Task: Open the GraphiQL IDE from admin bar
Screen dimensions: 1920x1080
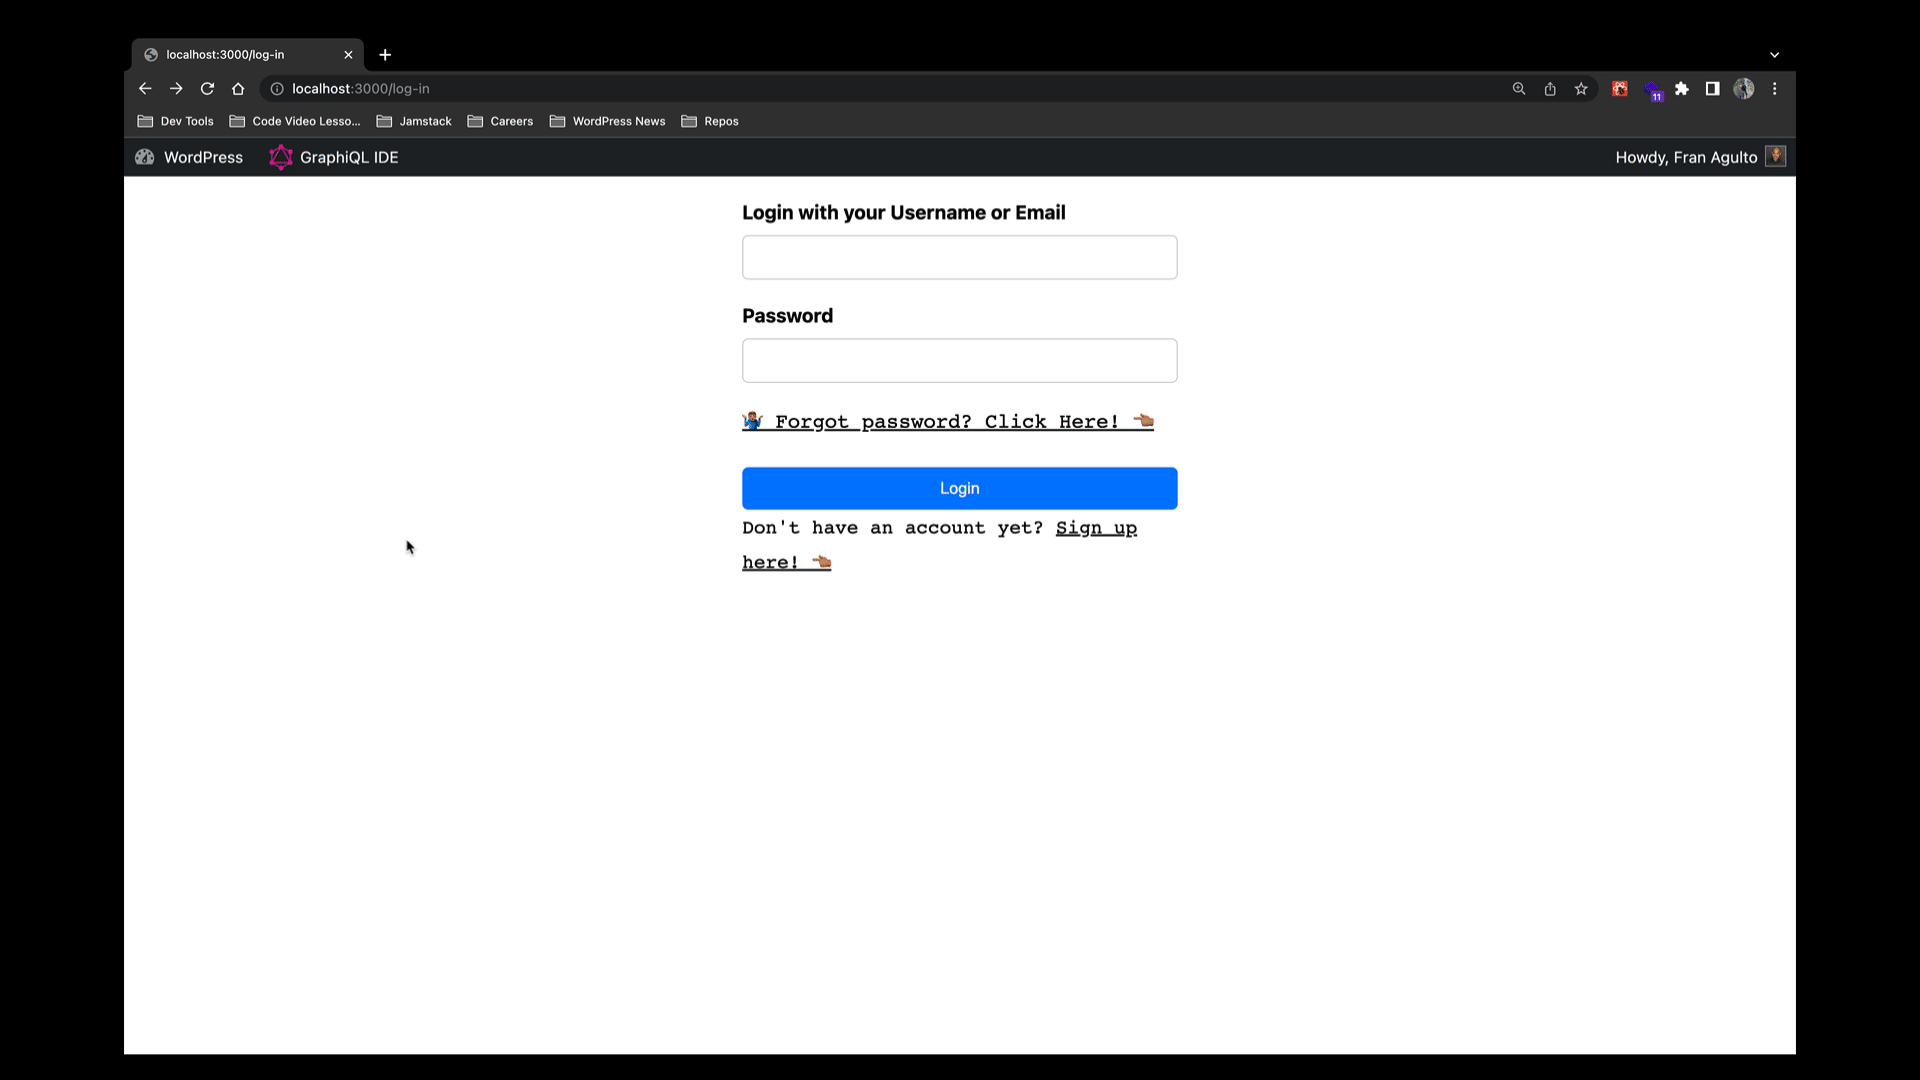Action: pyautogui.click(x=333, y=157)
